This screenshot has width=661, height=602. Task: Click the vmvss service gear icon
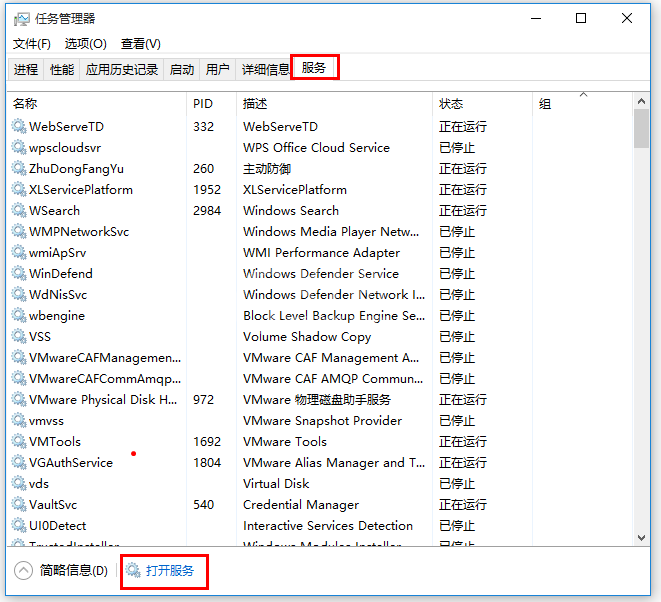(x=19, y=420)
